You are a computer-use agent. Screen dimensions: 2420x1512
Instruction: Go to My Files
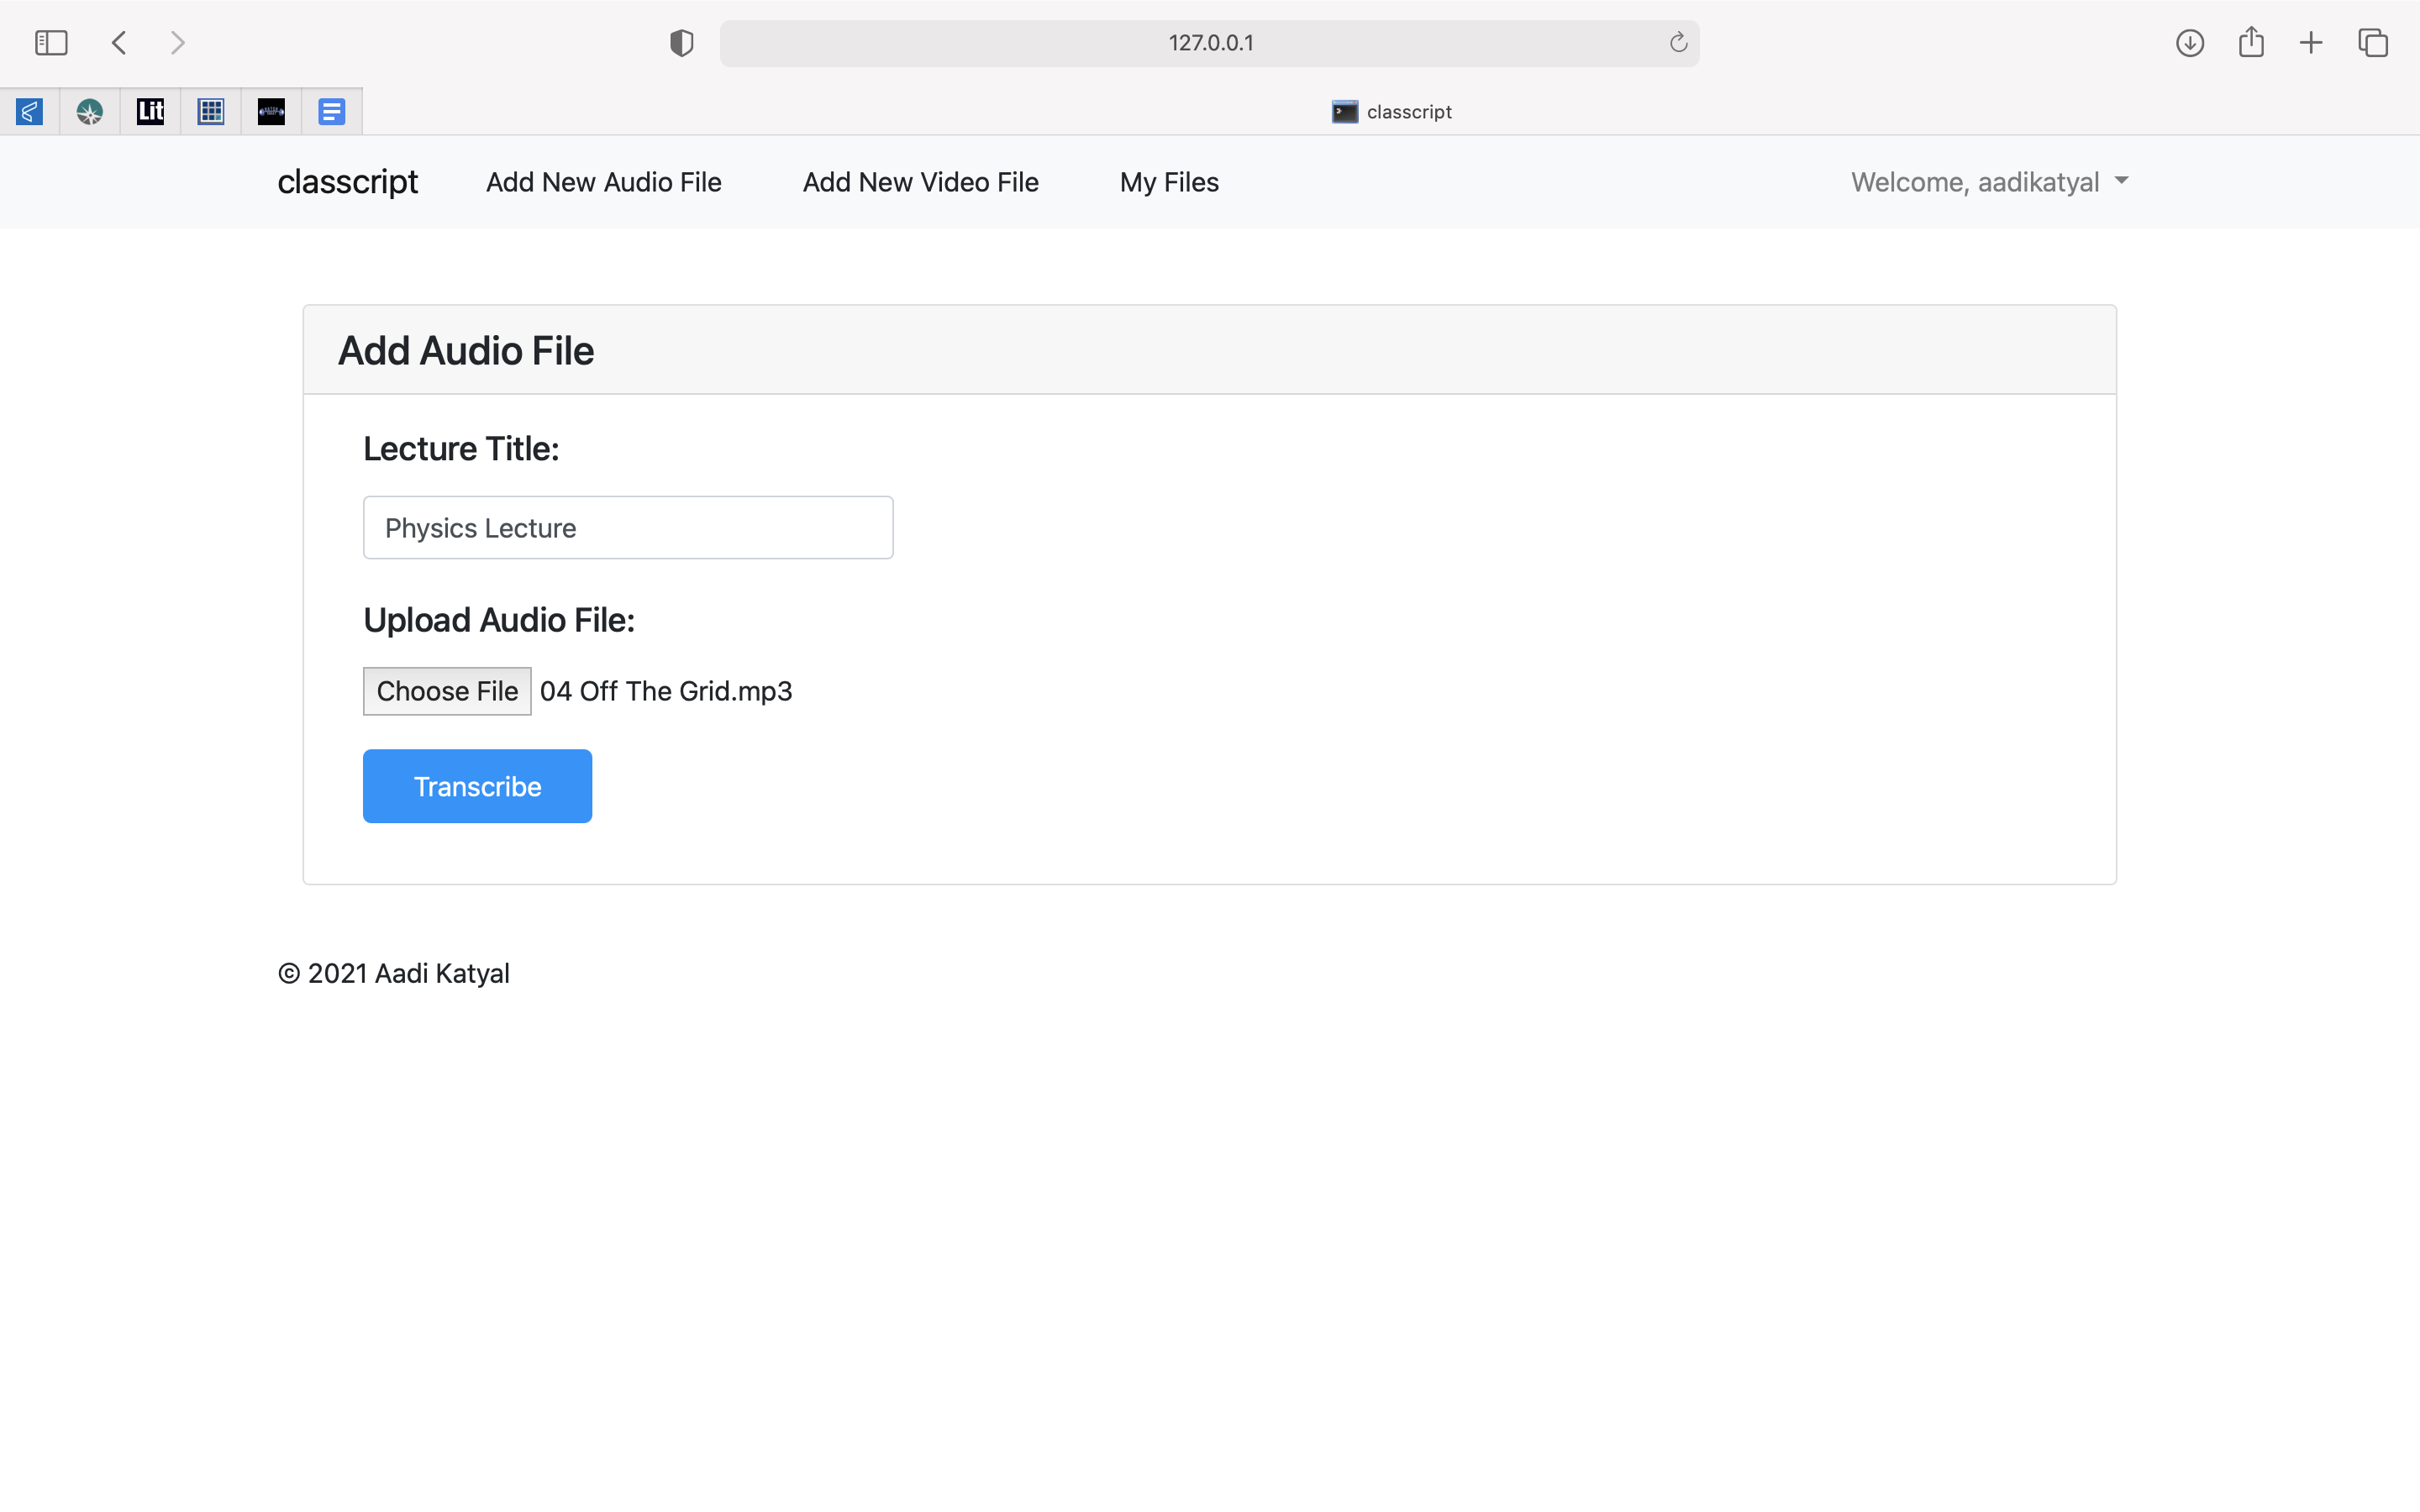coord(1168,182)
